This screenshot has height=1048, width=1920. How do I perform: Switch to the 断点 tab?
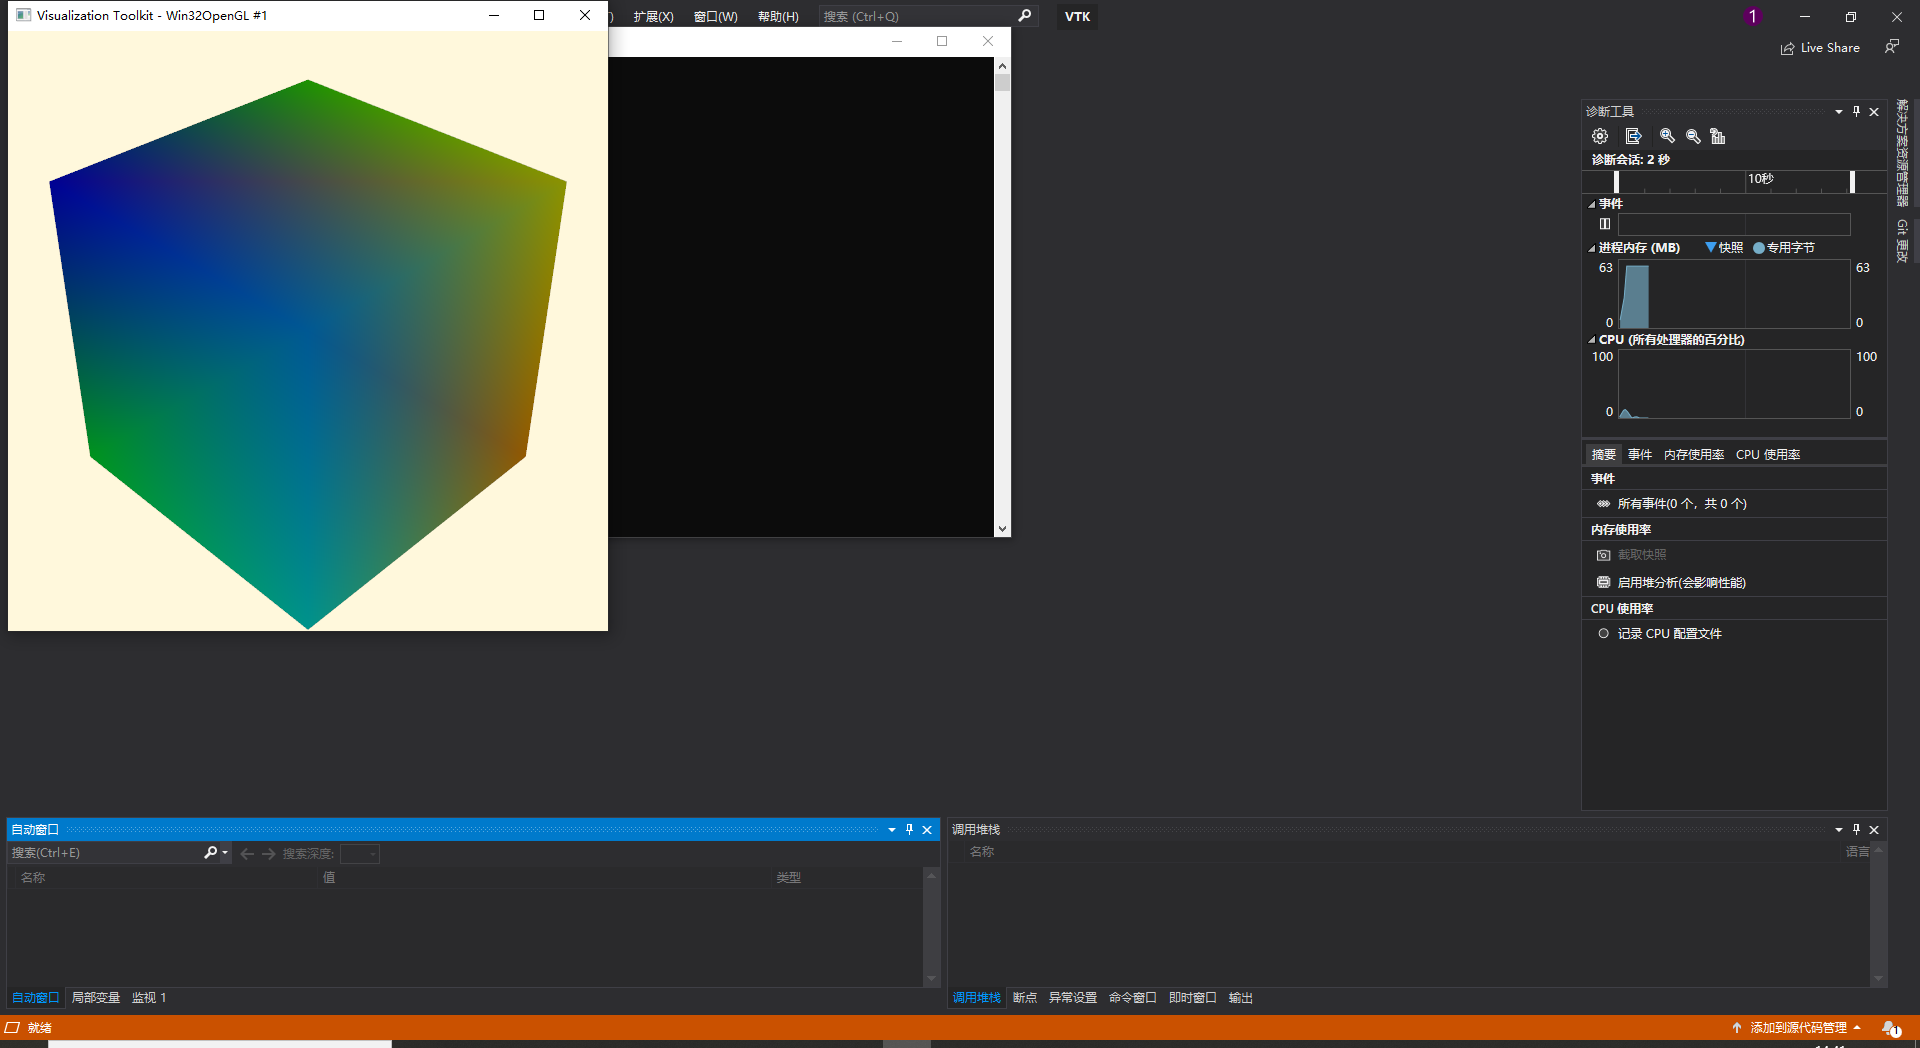[x=1025, y=998]
